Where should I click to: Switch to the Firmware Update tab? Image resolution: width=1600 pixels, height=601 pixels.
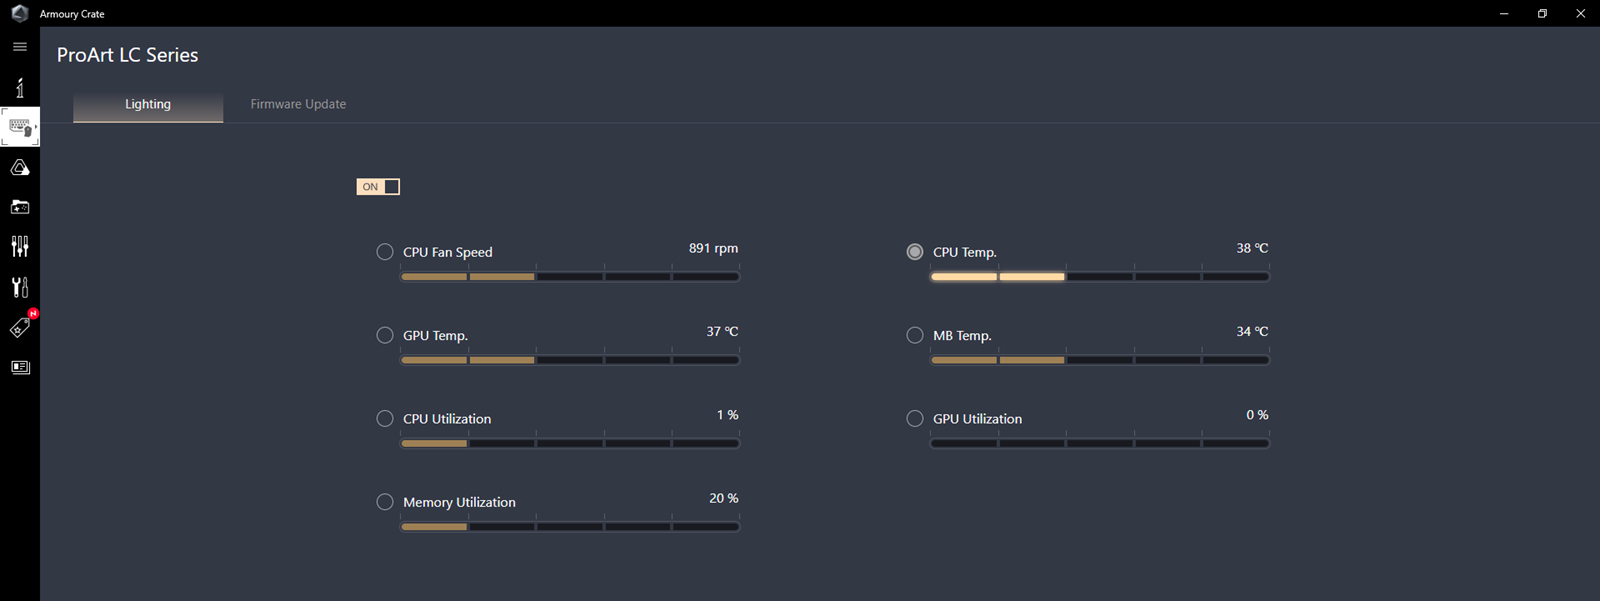298,104
